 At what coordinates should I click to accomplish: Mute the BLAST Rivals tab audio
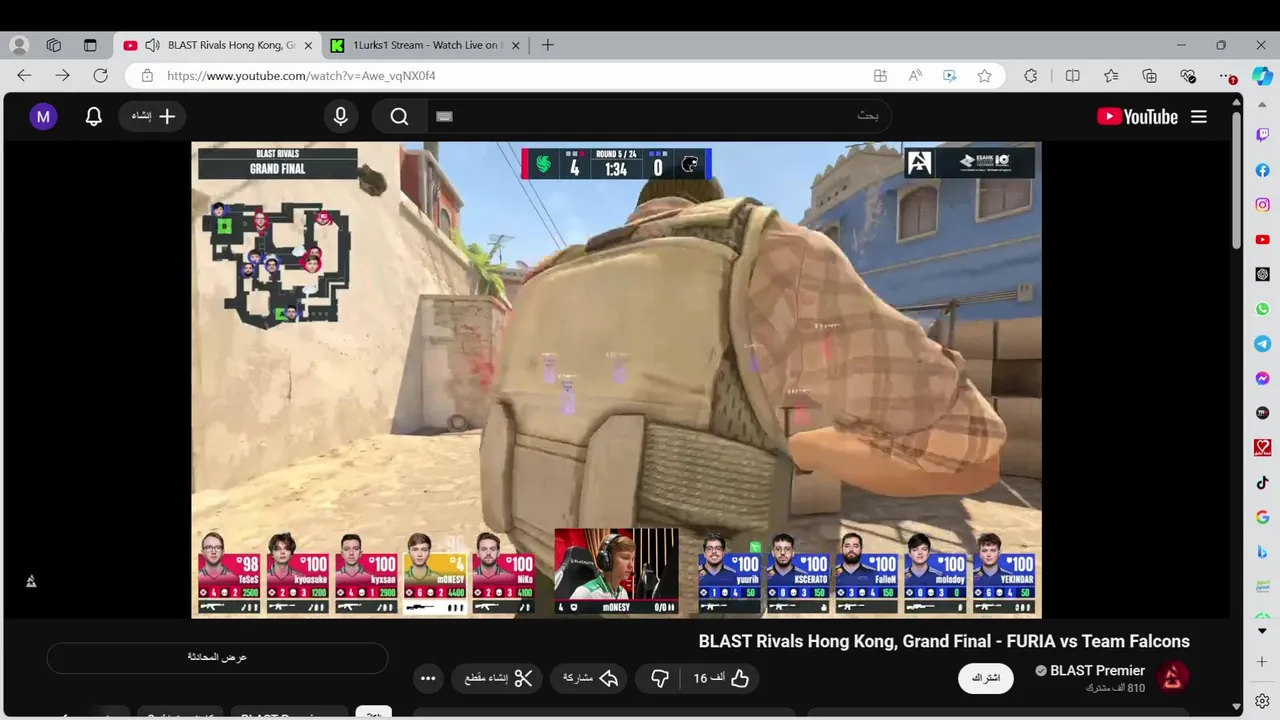click(152, 45)
